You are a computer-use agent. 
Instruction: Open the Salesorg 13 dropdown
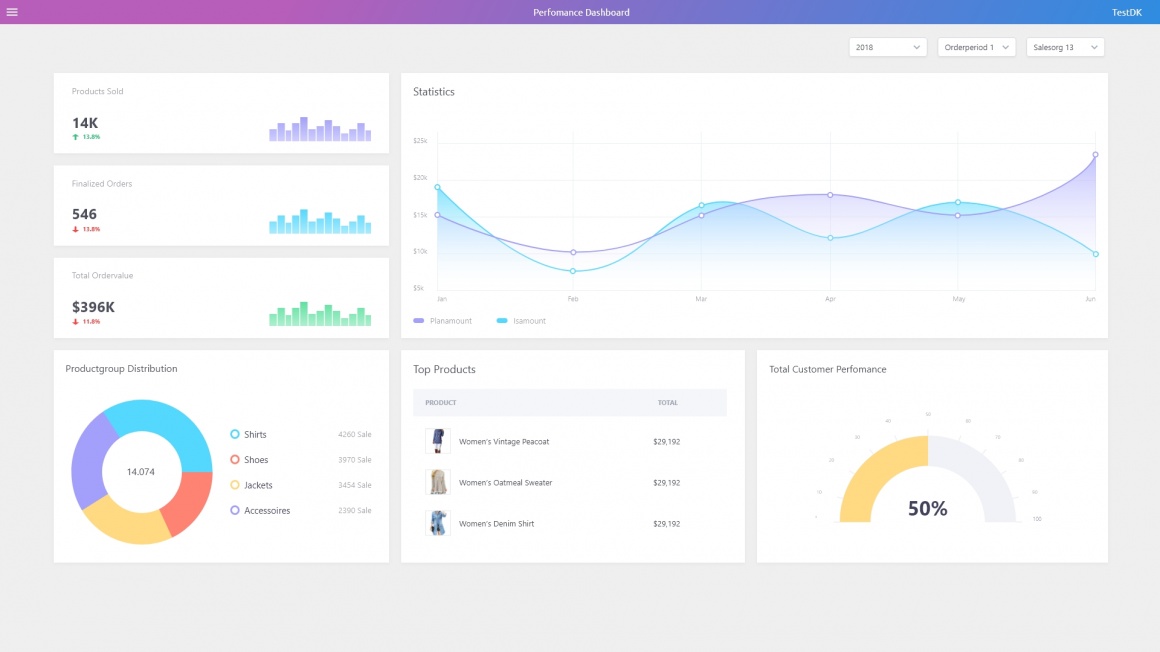(1065, 47)
